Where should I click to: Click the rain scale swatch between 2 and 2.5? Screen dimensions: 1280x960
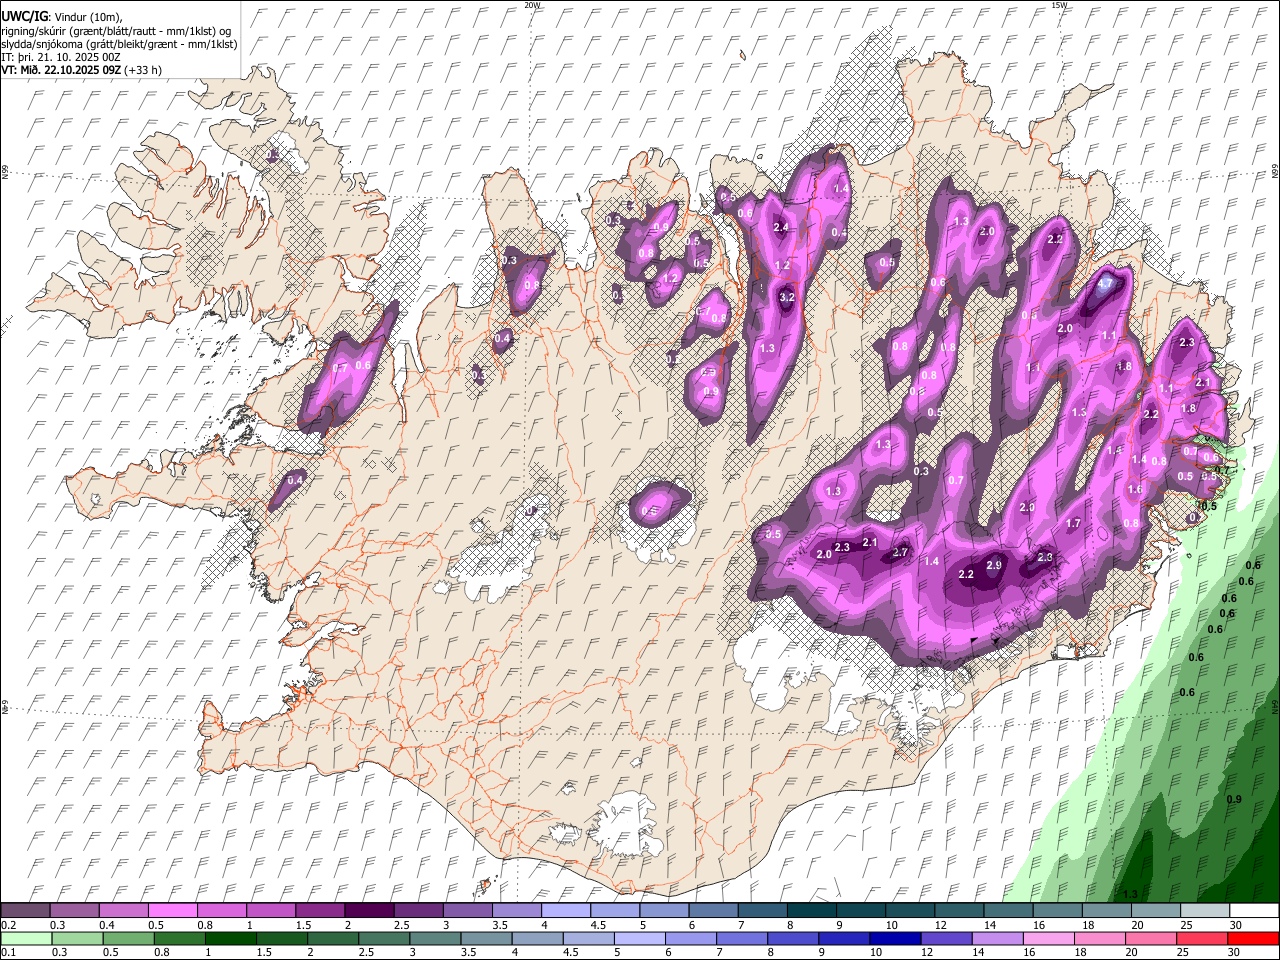(332, 939)
